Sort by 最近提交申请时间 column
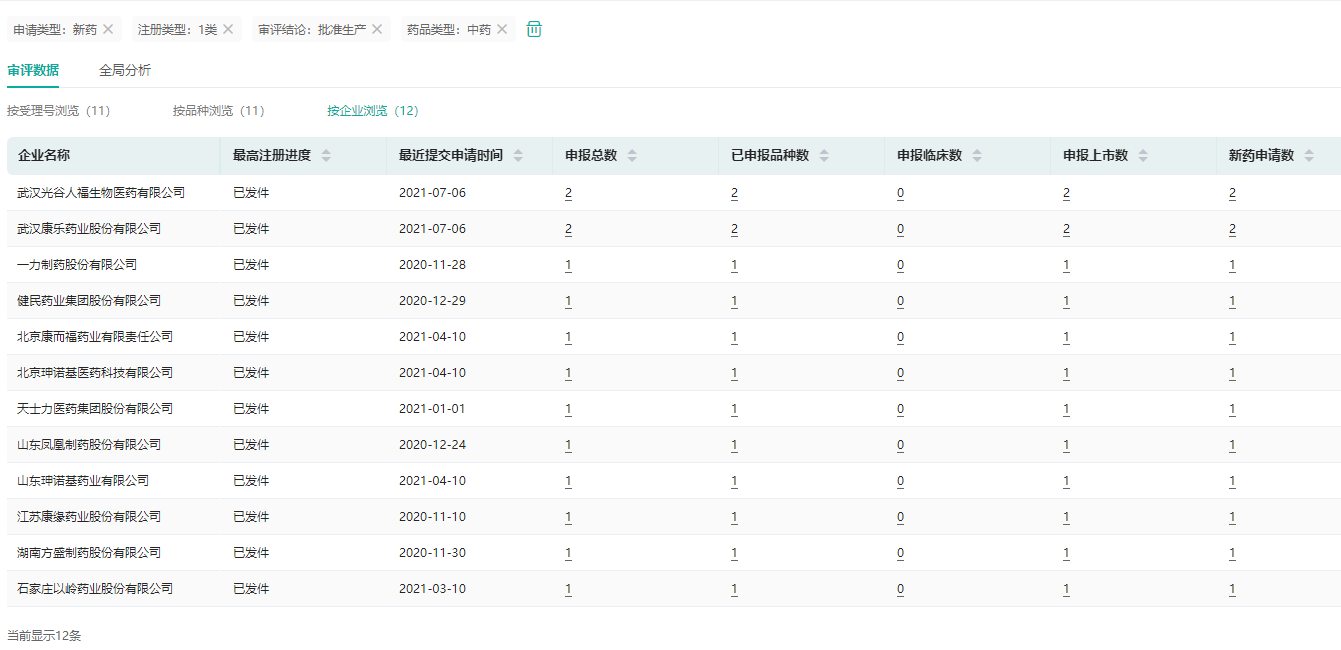Screen dimensions: 1341x650 point(518,156)
